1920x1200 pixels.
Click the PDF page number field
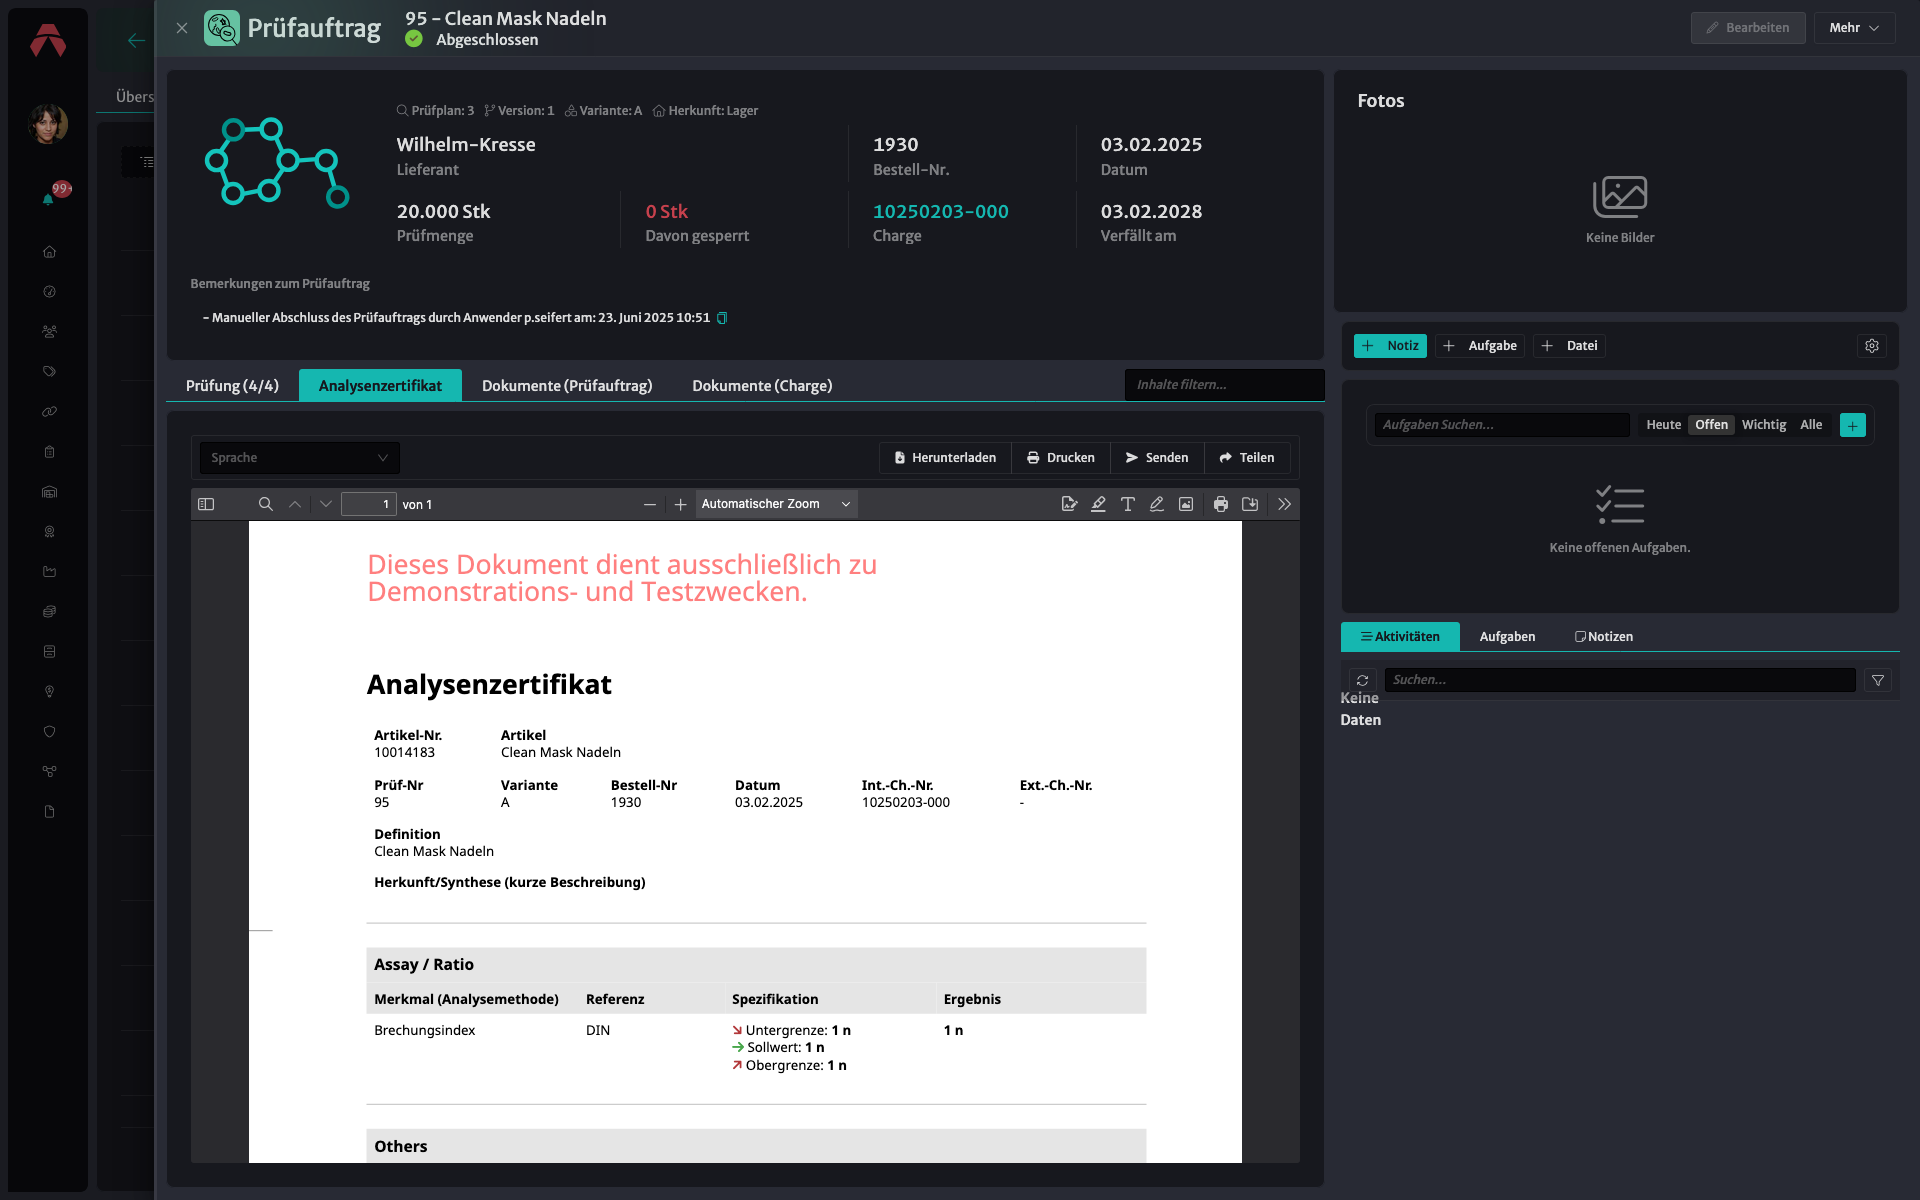(x=368, y=504)
